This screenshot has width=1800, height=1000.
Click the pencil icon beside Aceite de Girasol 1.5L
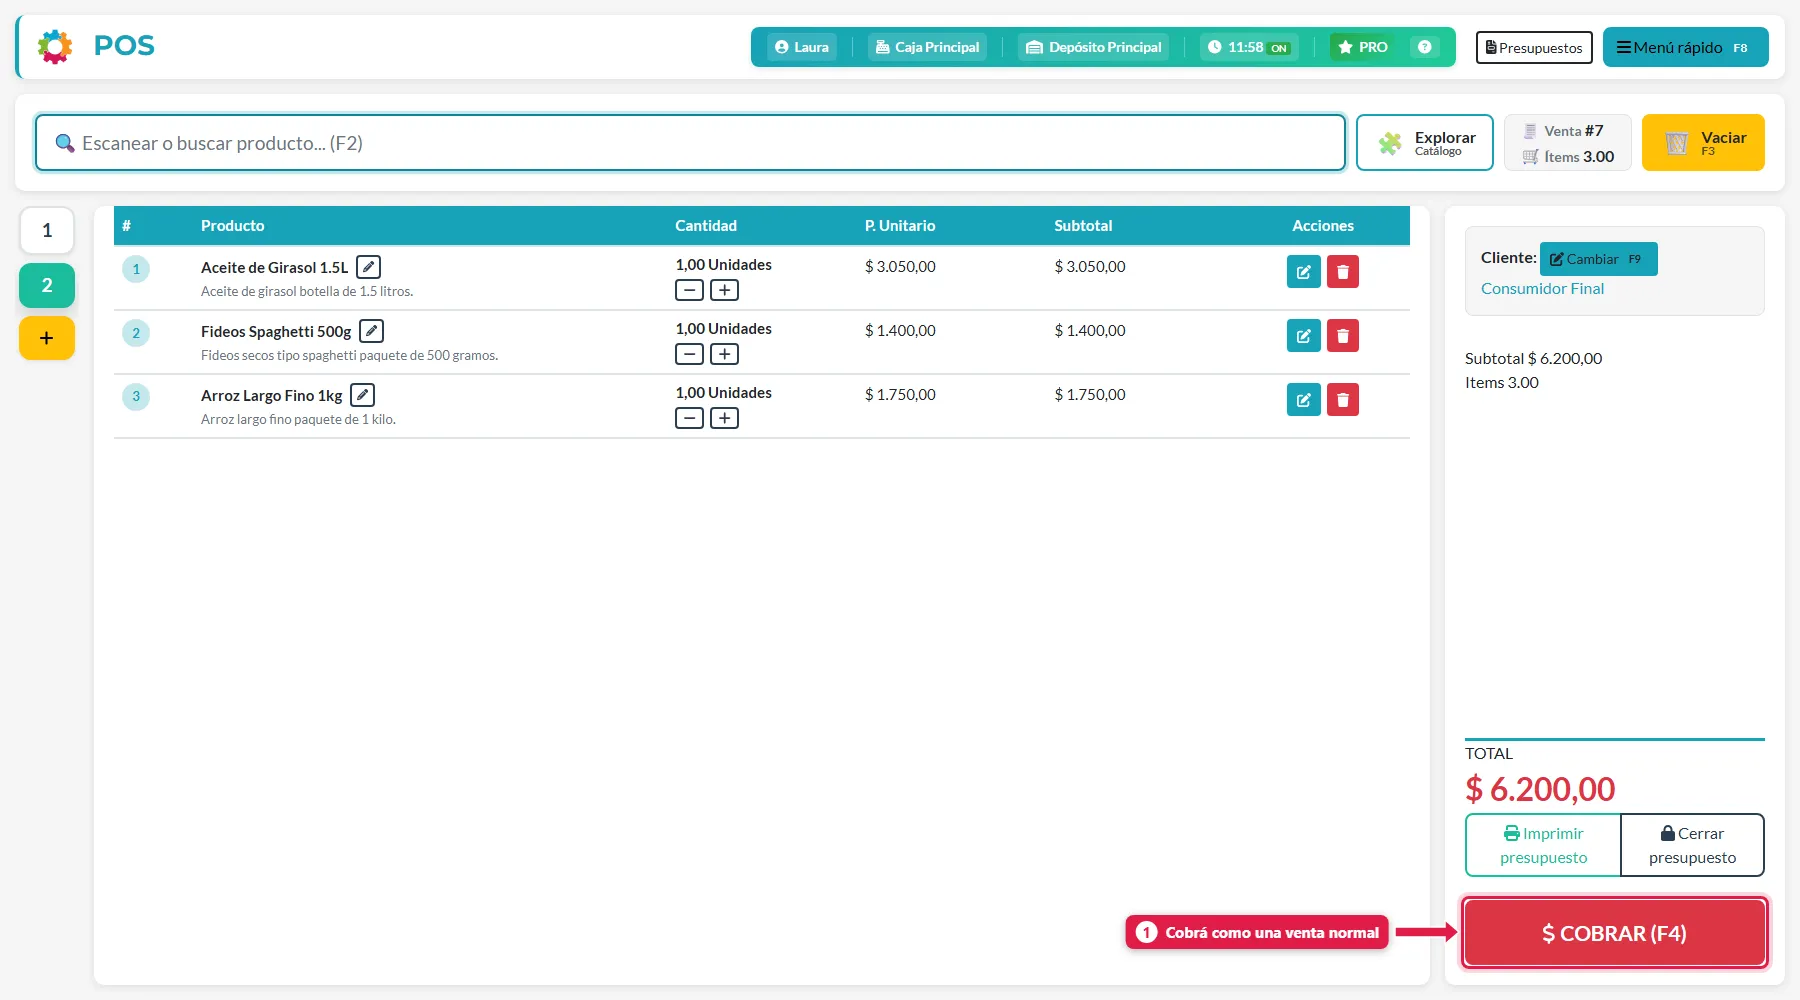point(369,267)
